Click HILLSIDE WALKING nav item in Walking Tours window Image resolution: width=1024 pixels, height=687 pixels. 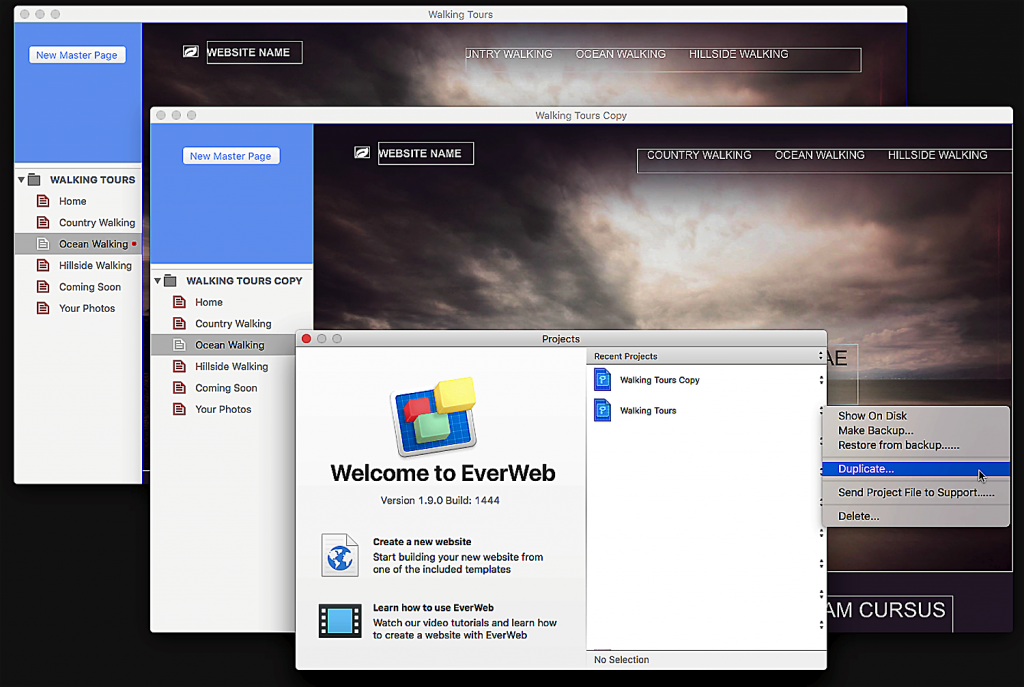click(739, 54)
